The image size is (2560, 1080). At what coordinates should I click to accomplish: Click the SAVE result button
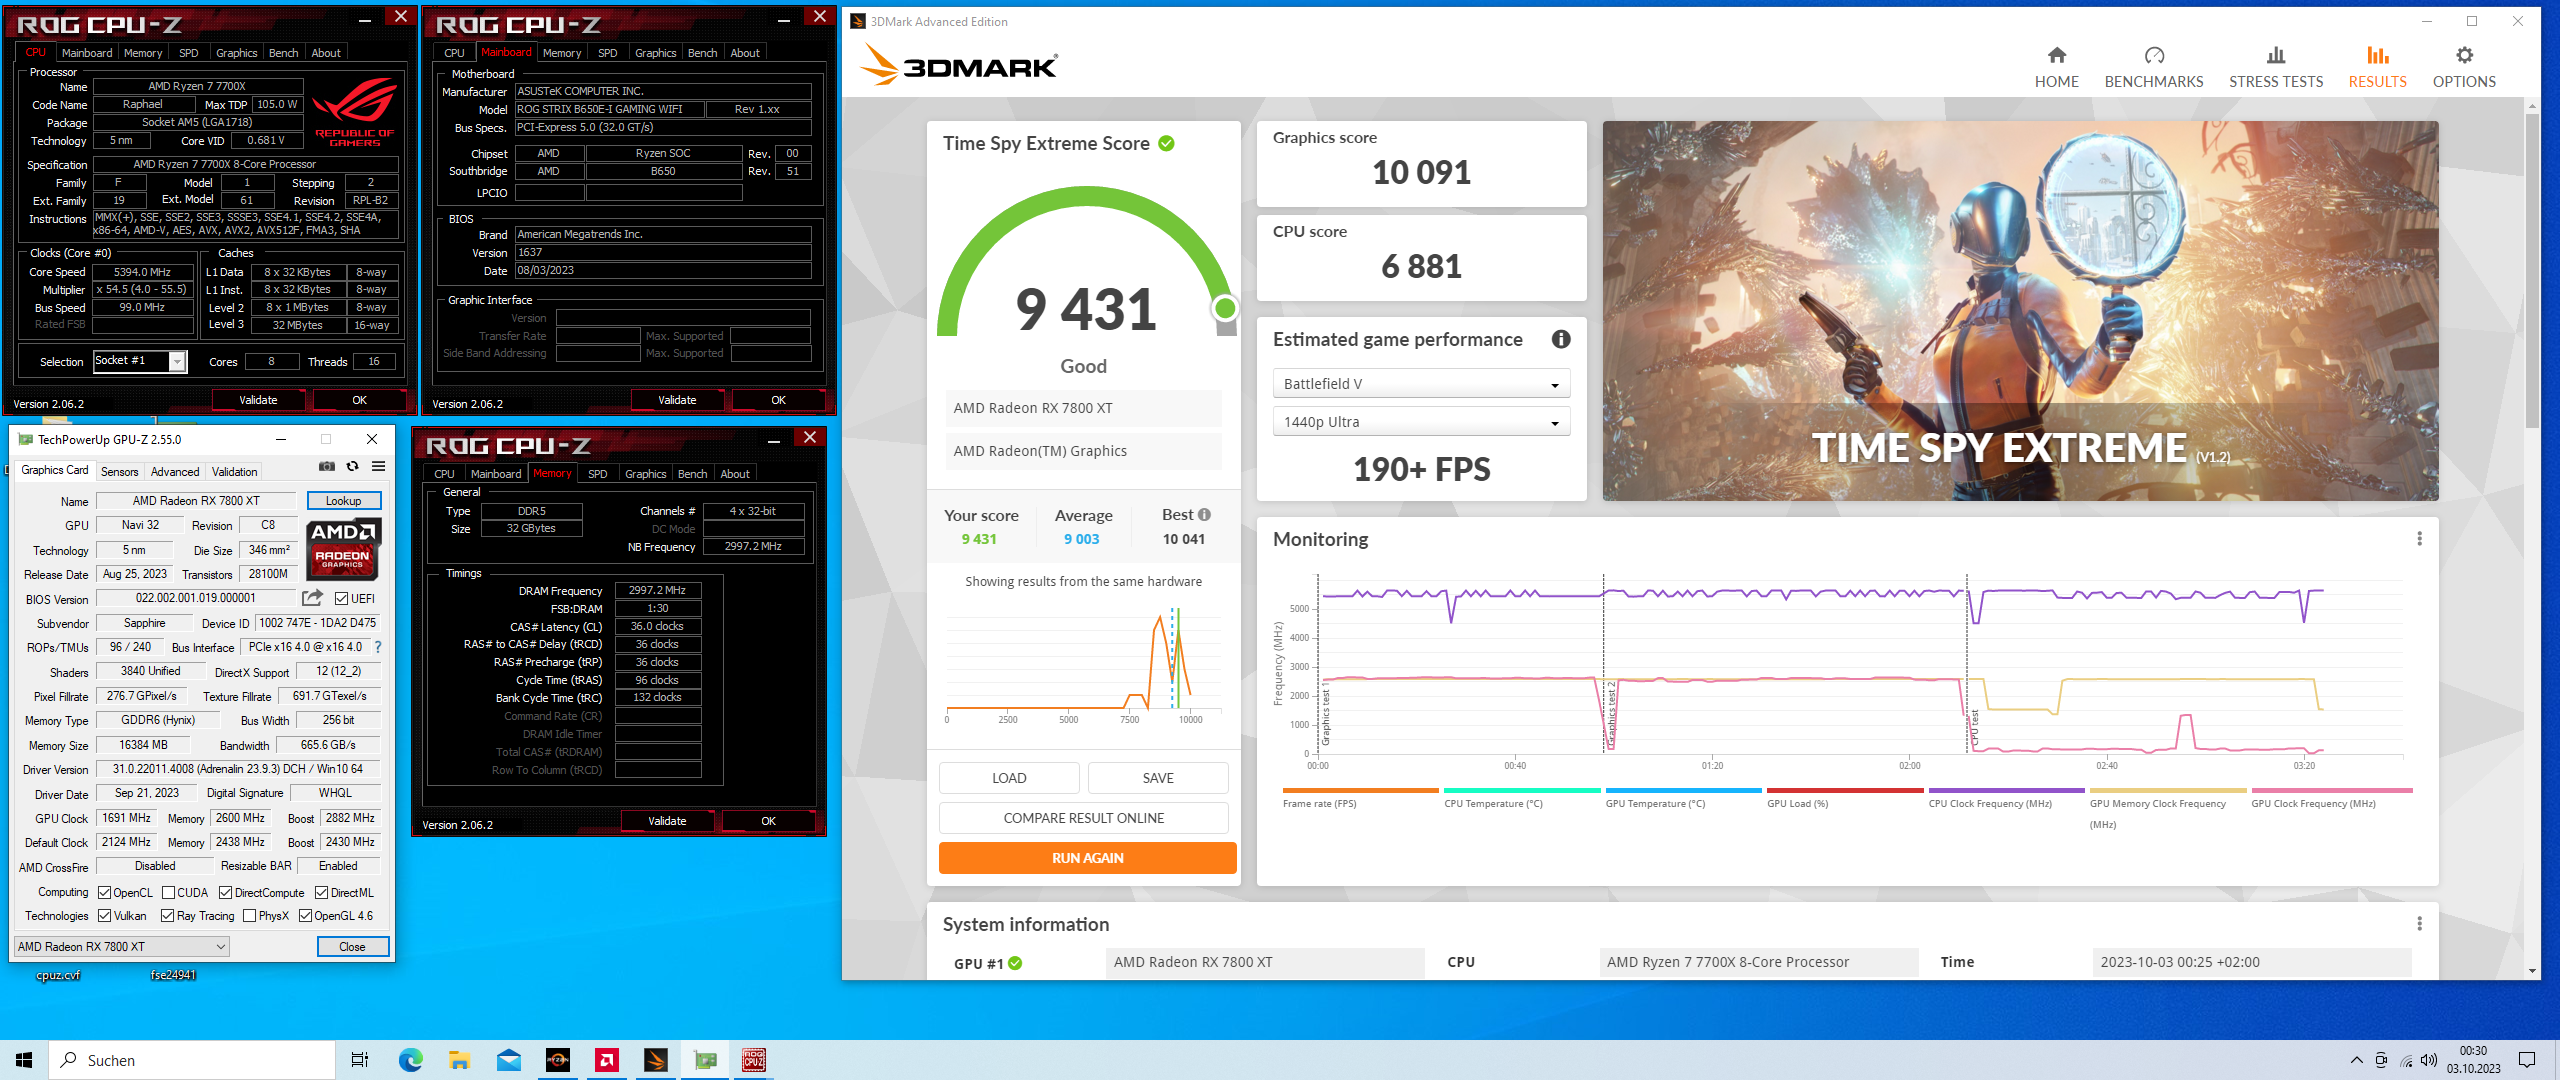1157,778
